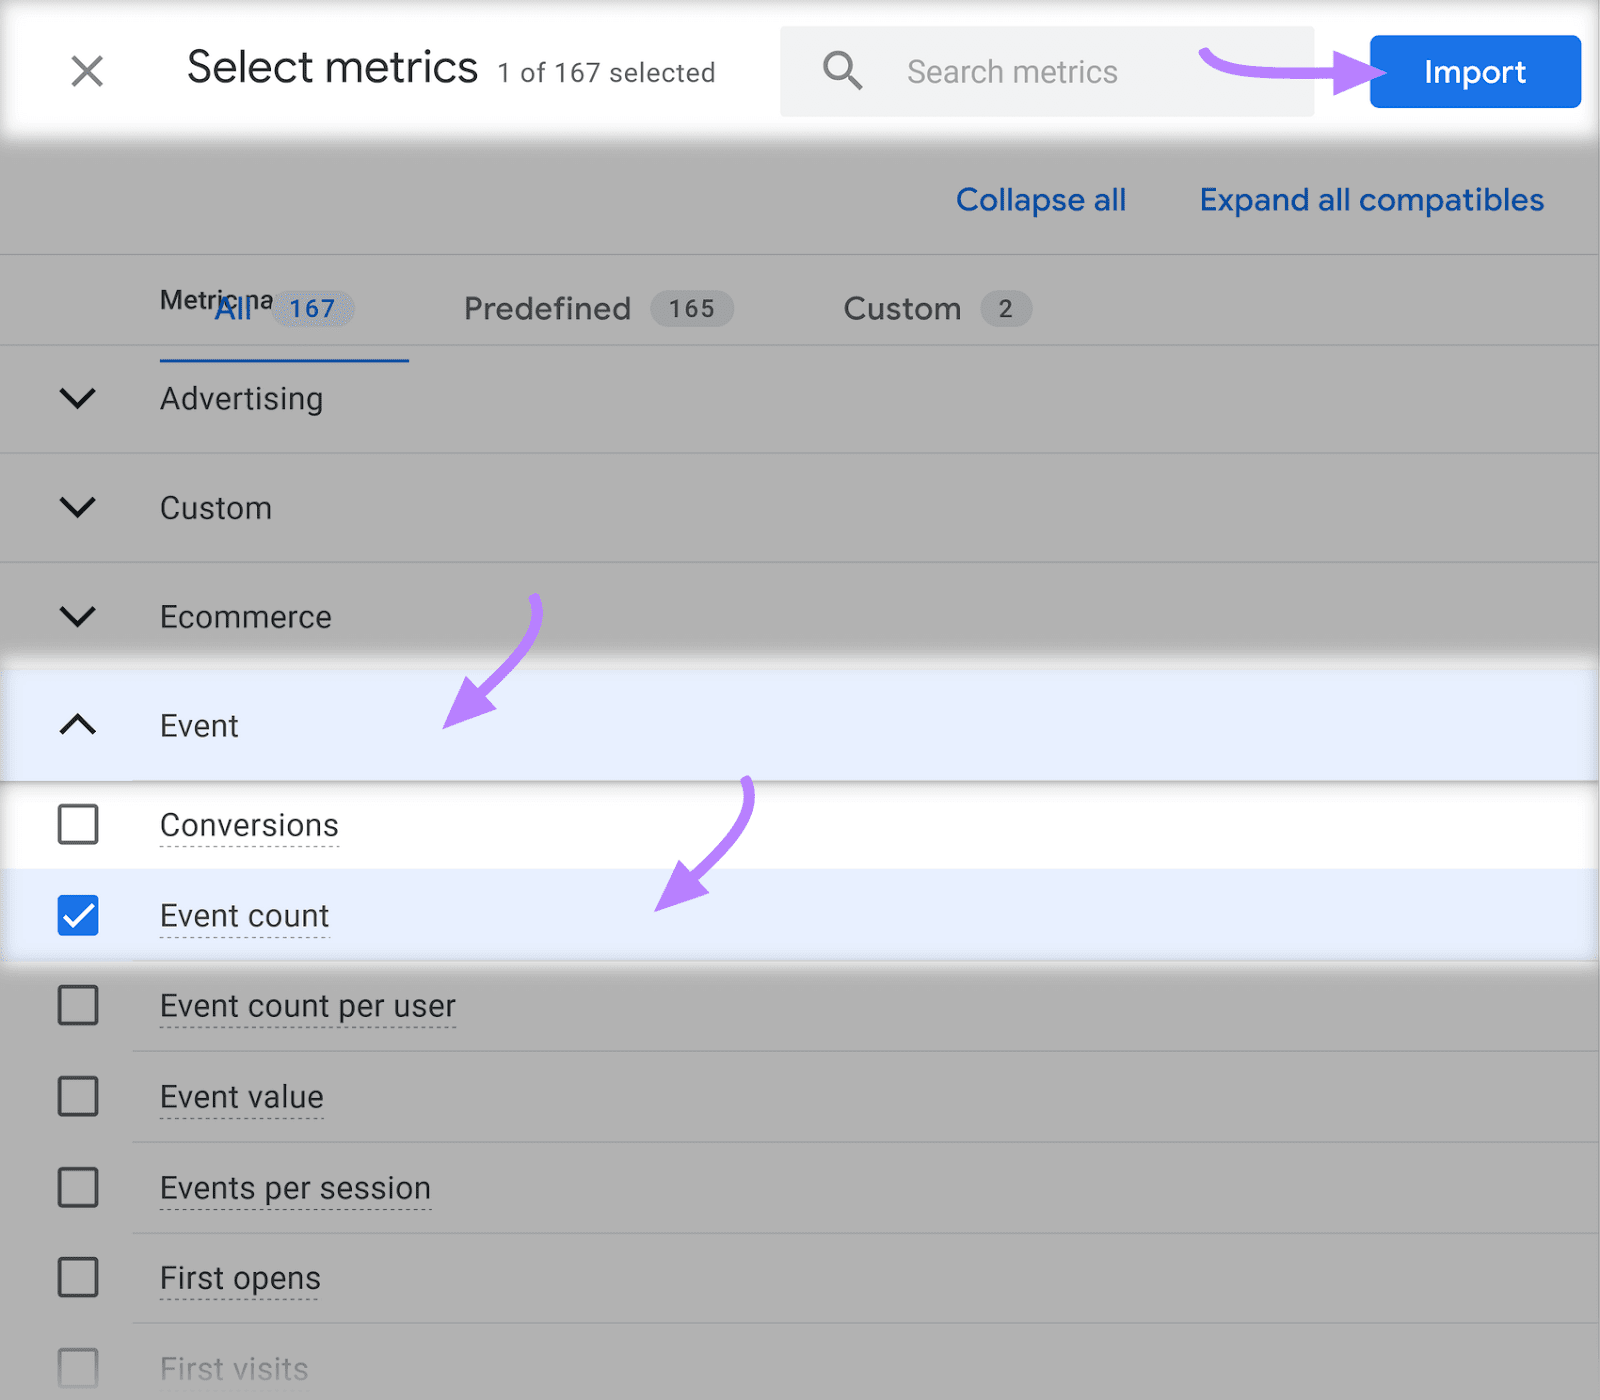The height and width of the screenshot is (1400, 1600).
Task: Select the Events per session checkbox
Action: point(77,1188)
